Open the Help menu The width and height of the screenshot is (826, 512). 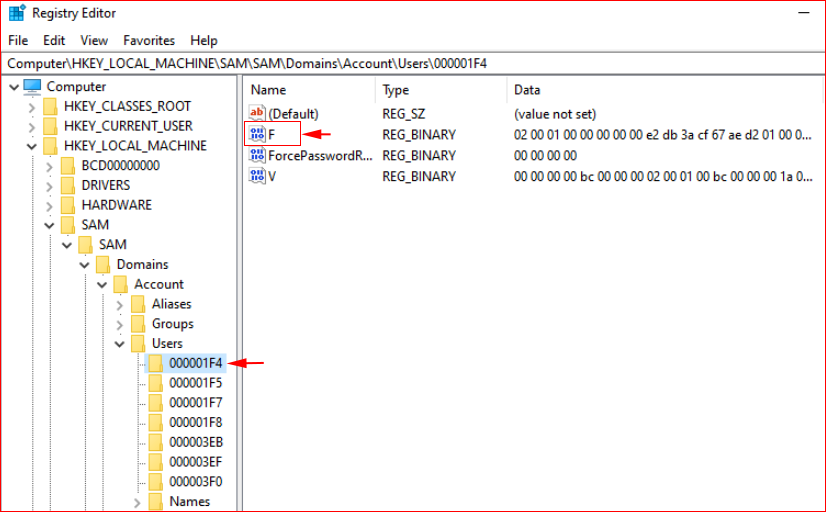coord(203,41)
